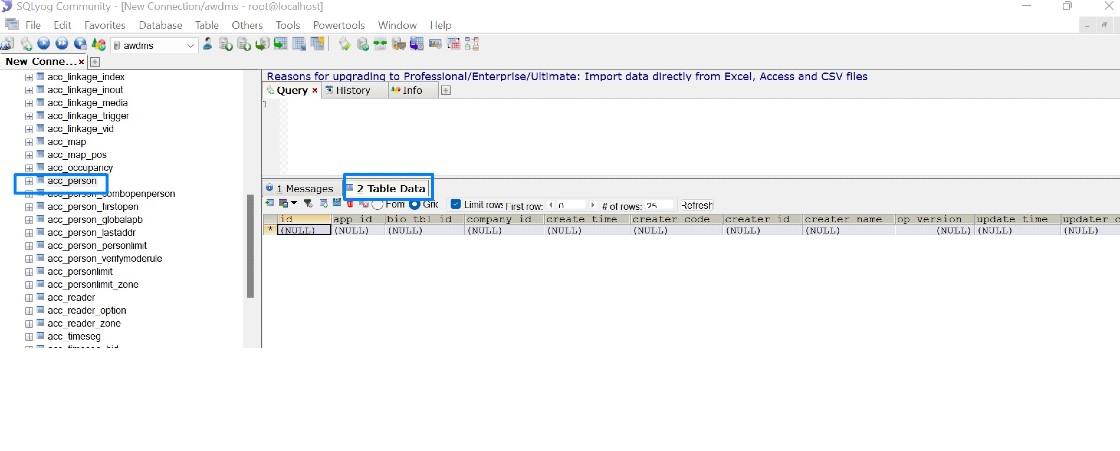
Task: Click the Filter funnel icon in data toolbar
Action: [308, 204]
